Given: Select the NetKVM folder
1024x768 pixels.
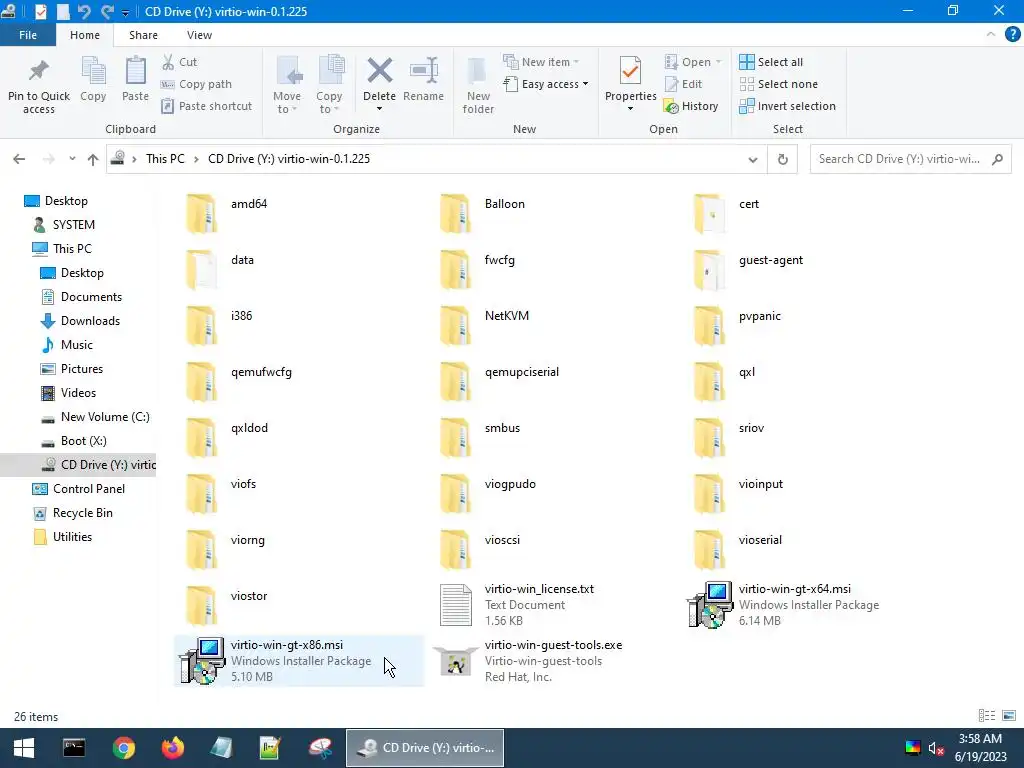Looking at the screenshot, I should [485, 325].
